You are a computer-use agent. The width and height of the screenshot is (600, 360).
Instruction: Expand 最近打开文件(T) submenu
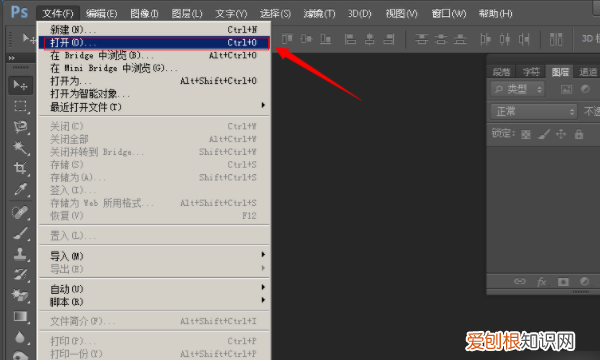pyautogui.click(x=154, y=107)
